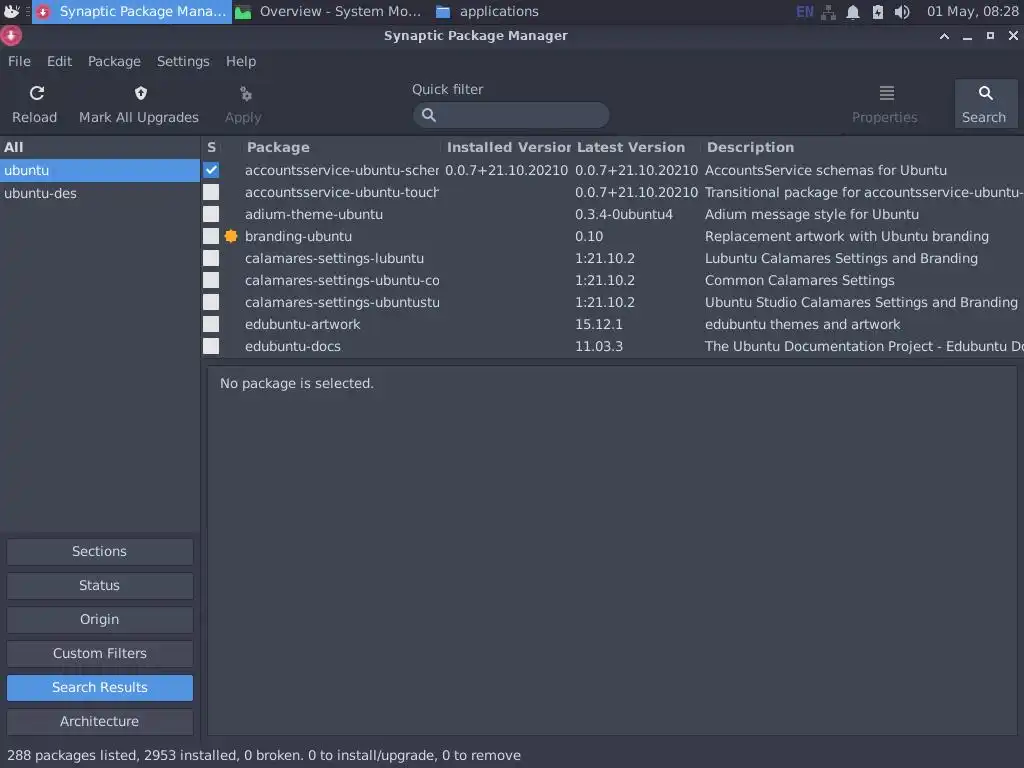Click the orange star icon beside branding-ubuntu
This screenshot has width=1024, height=768.
click(x=231, y=236)
